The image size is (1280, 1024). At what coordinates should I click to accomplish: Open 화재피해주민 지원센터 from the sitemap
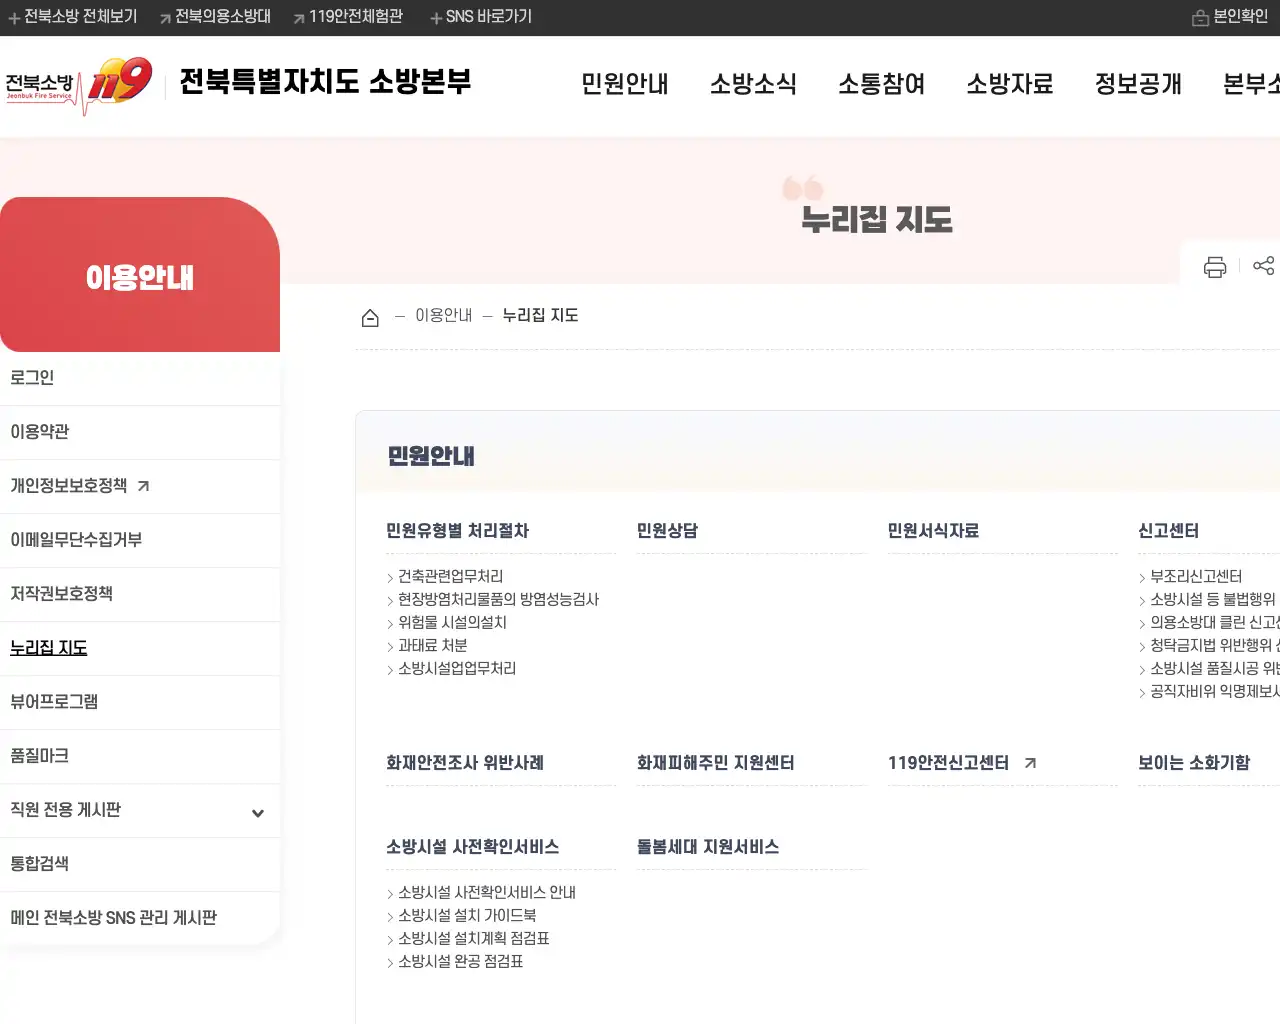(x=716, y=762)
